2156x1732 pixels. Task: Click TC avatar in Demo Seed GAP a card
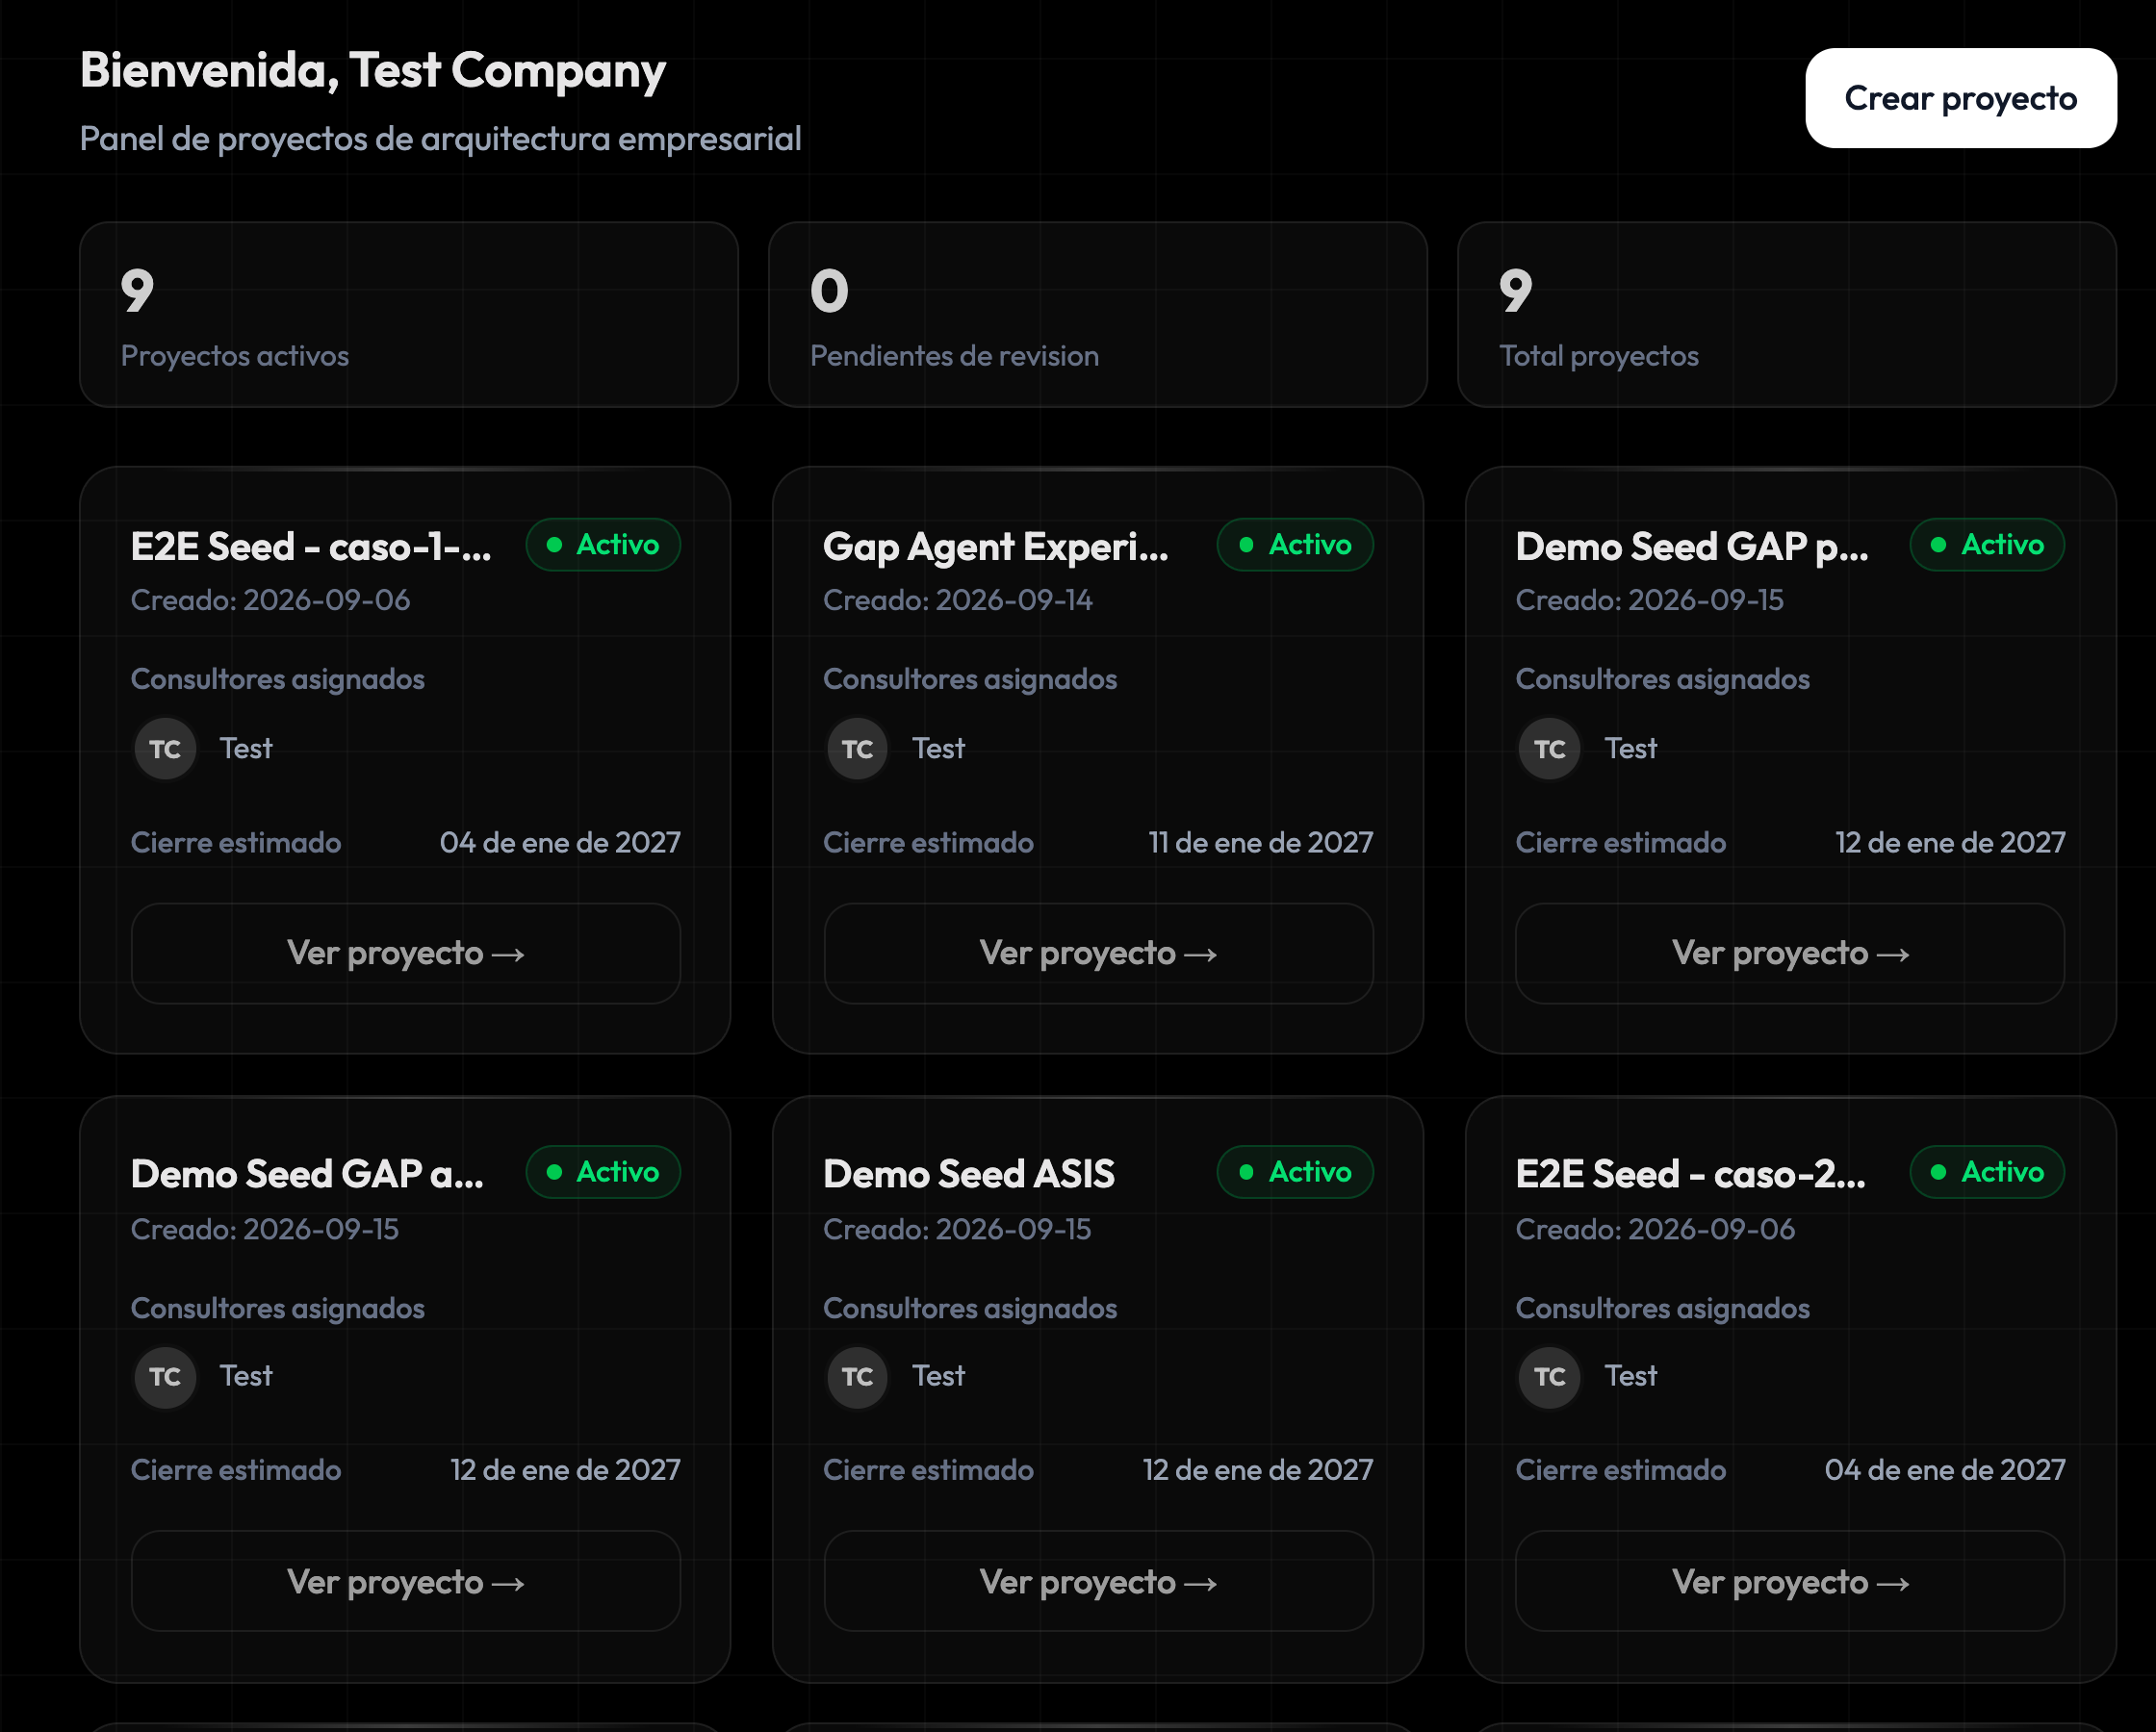pyautogui.click(x=165, y=1377)
